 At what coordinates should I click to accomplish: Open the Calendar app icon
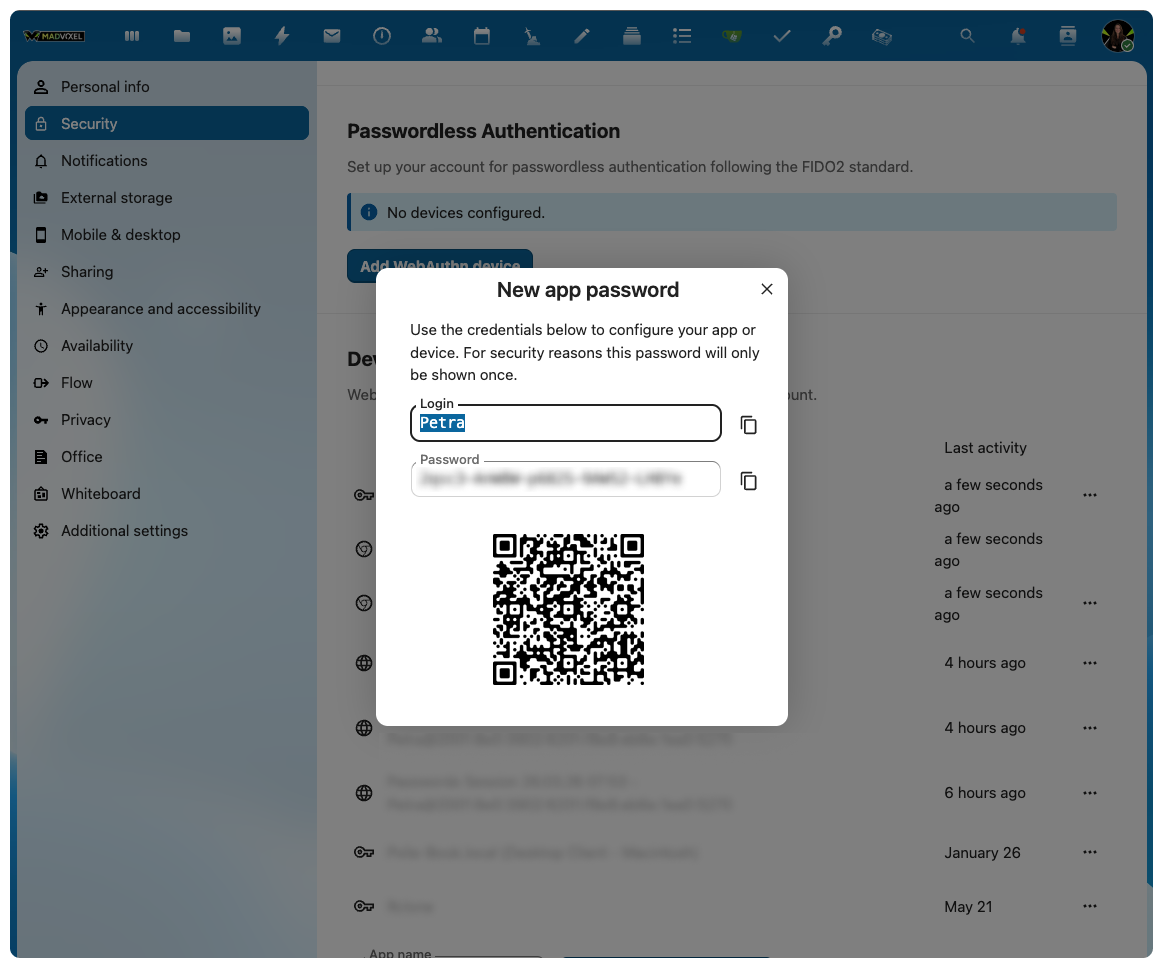pyautogui.click(x=482, y=36)
